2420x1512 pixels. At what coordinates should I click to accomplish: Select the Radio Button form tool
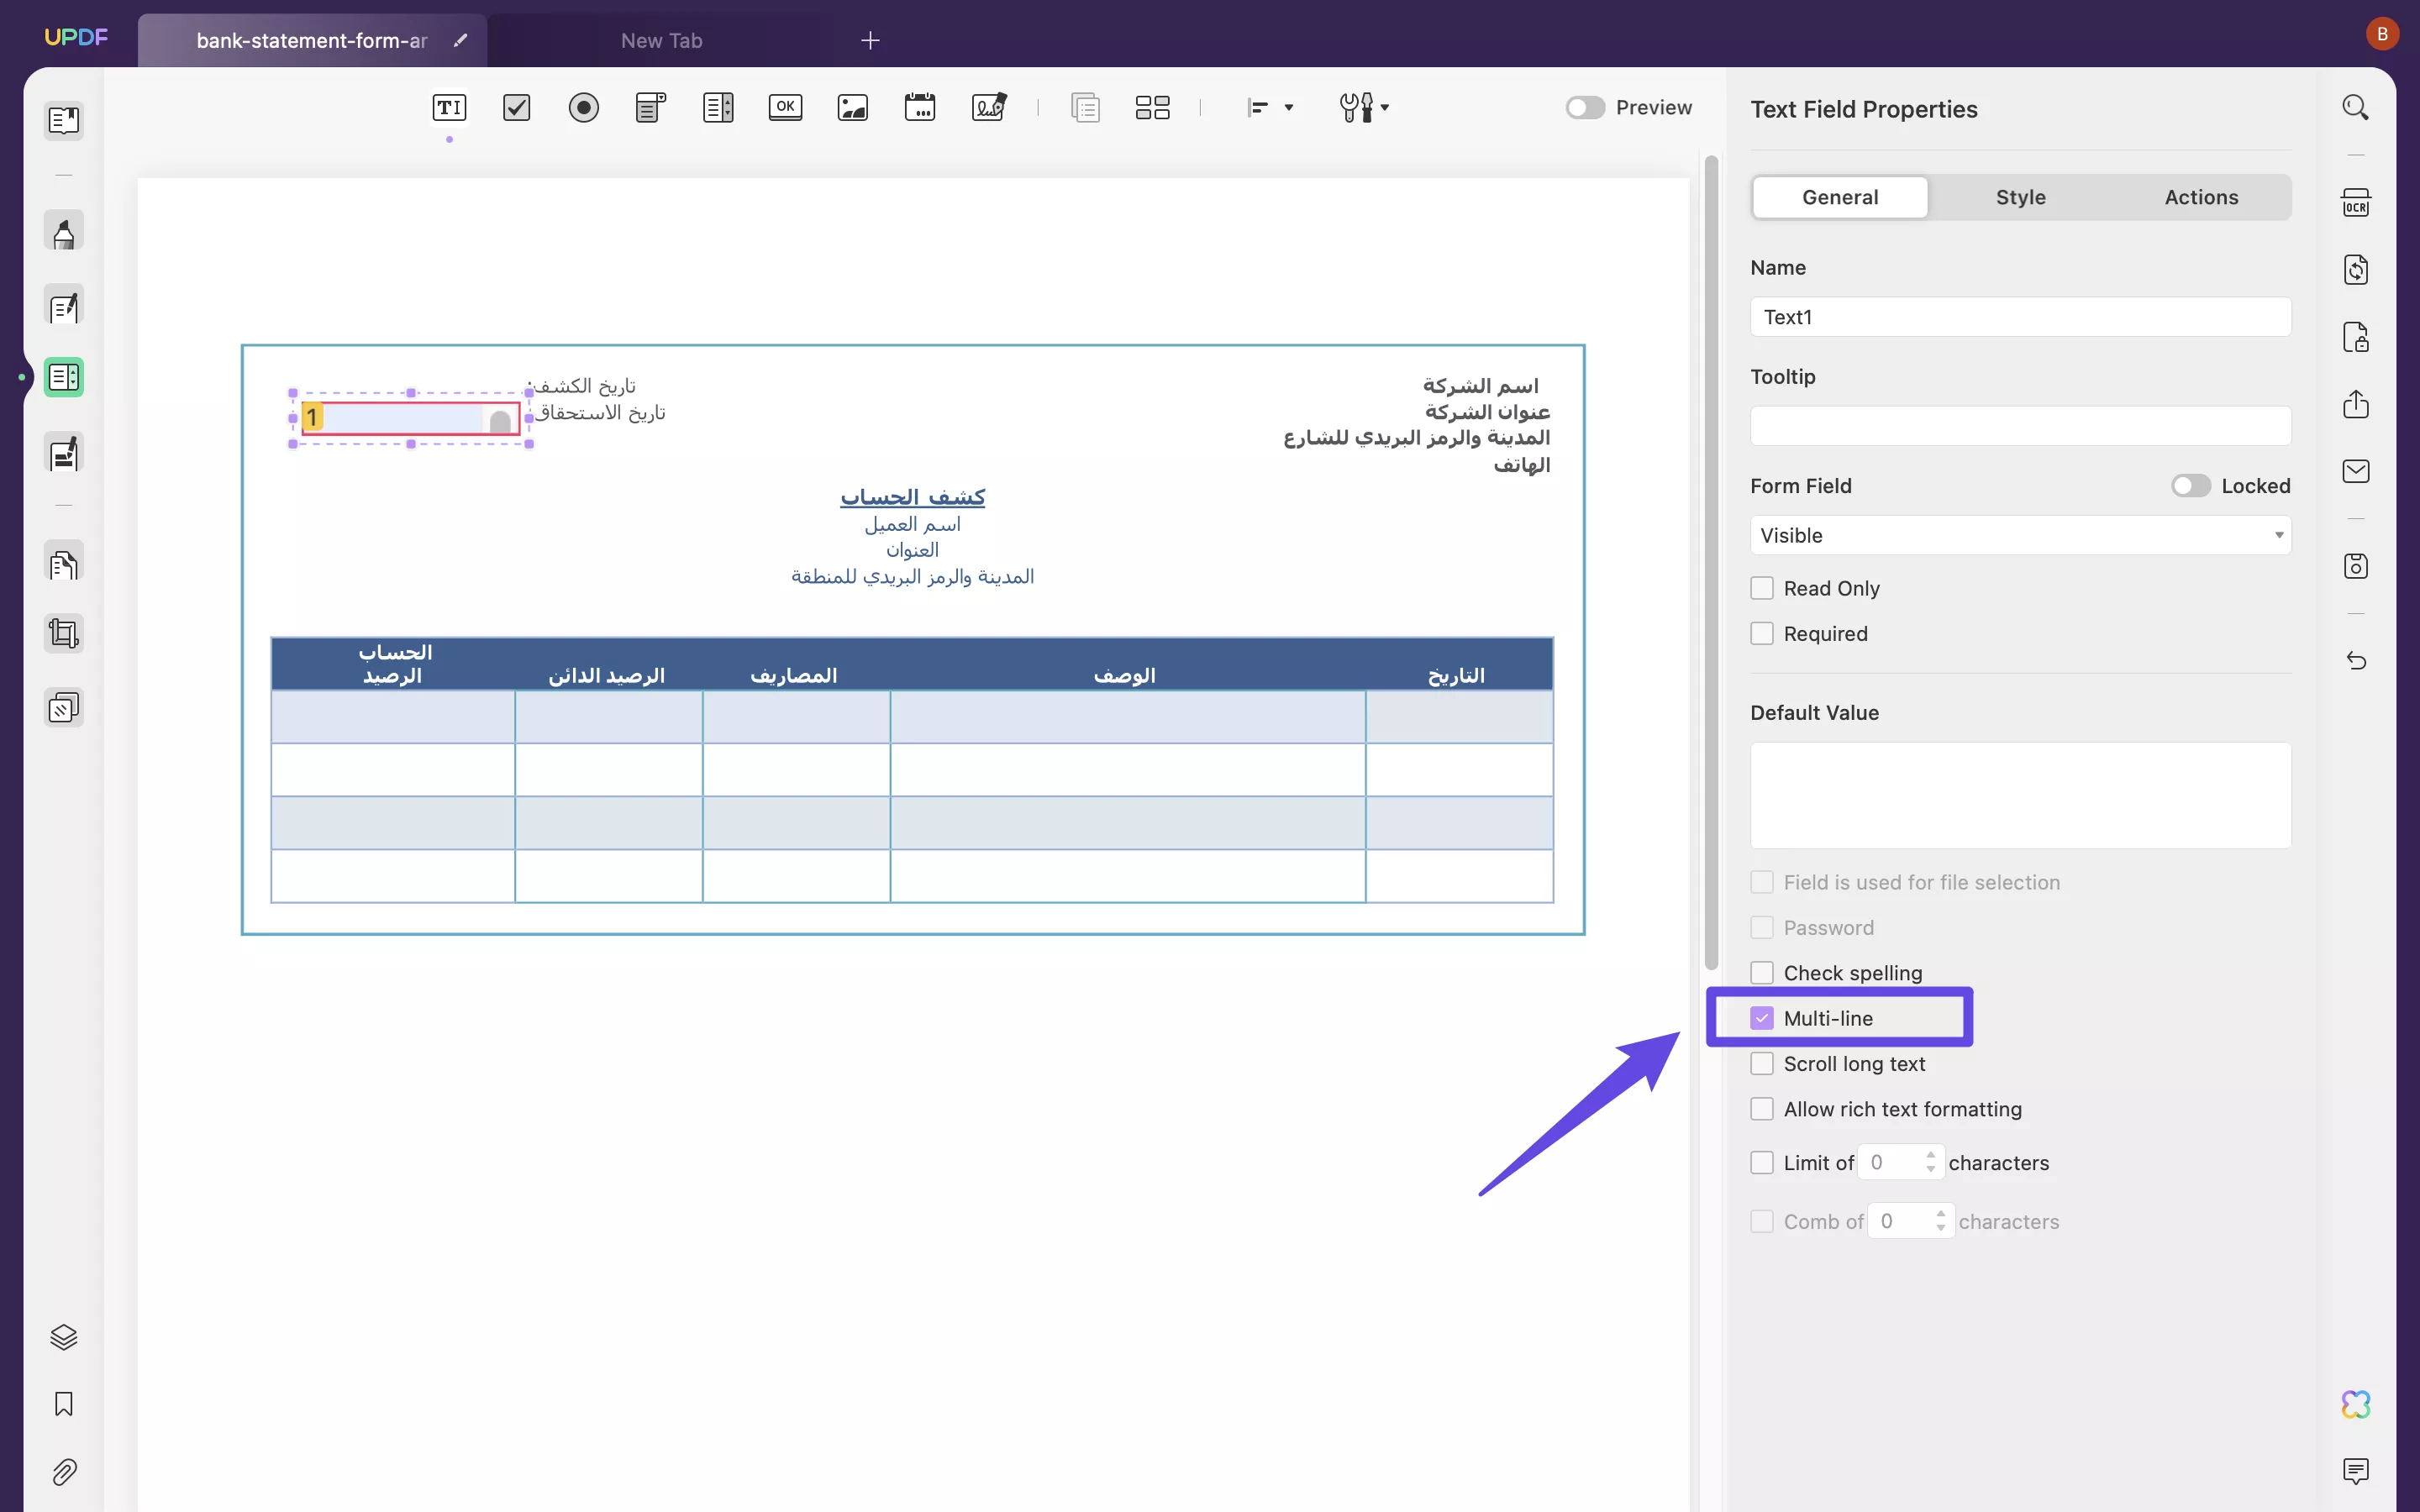tap(583, 107)
